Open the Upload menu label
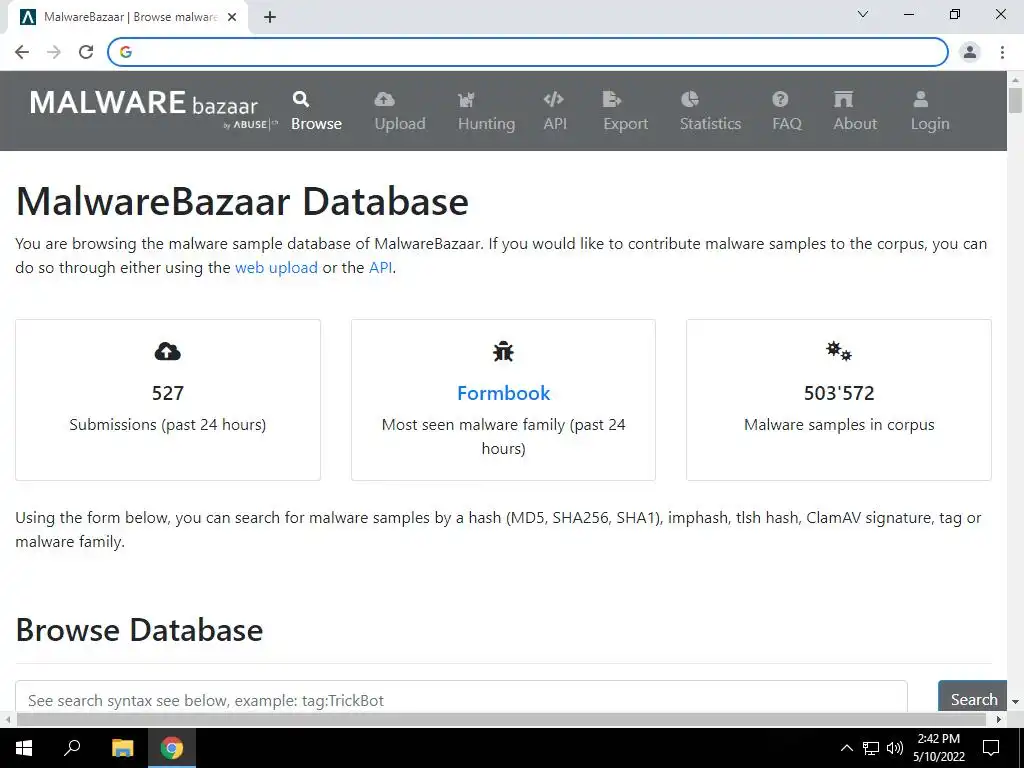This screenshot has height=768, width=1024. pos(400,123)
